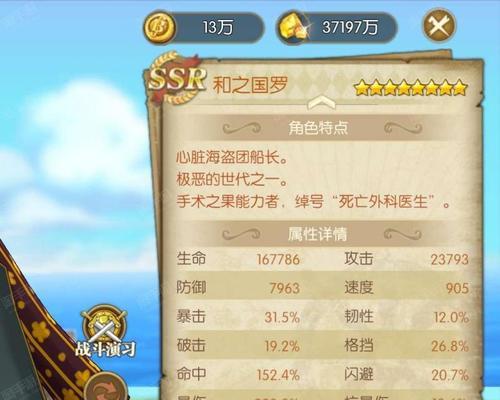Tap the gold ingot currency icon
The width and height of the screenshot is (500, 400).
(x=294, y=27)
